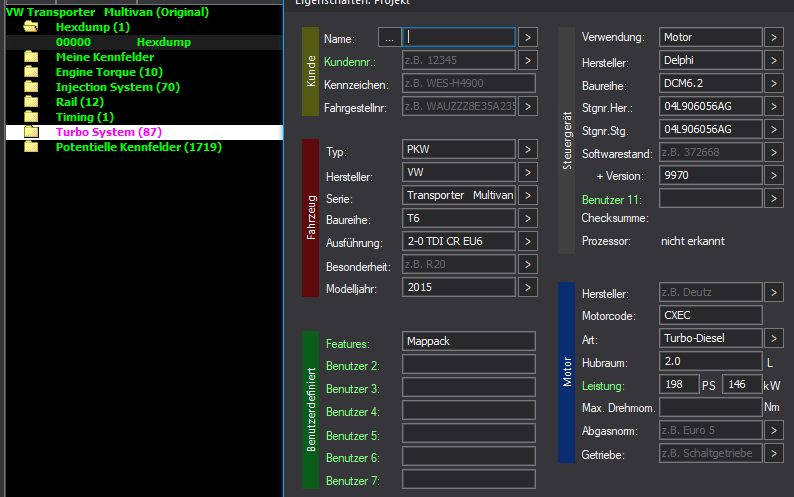Click the Features field containing Mappack
794x497 pixels.
(x=468, y=341)
